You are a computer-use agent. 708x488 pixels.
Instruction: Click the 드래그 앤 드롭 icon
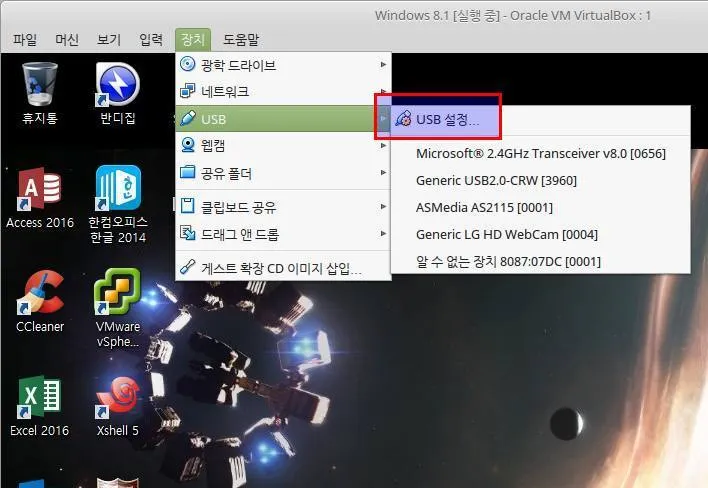click(187, 233)
